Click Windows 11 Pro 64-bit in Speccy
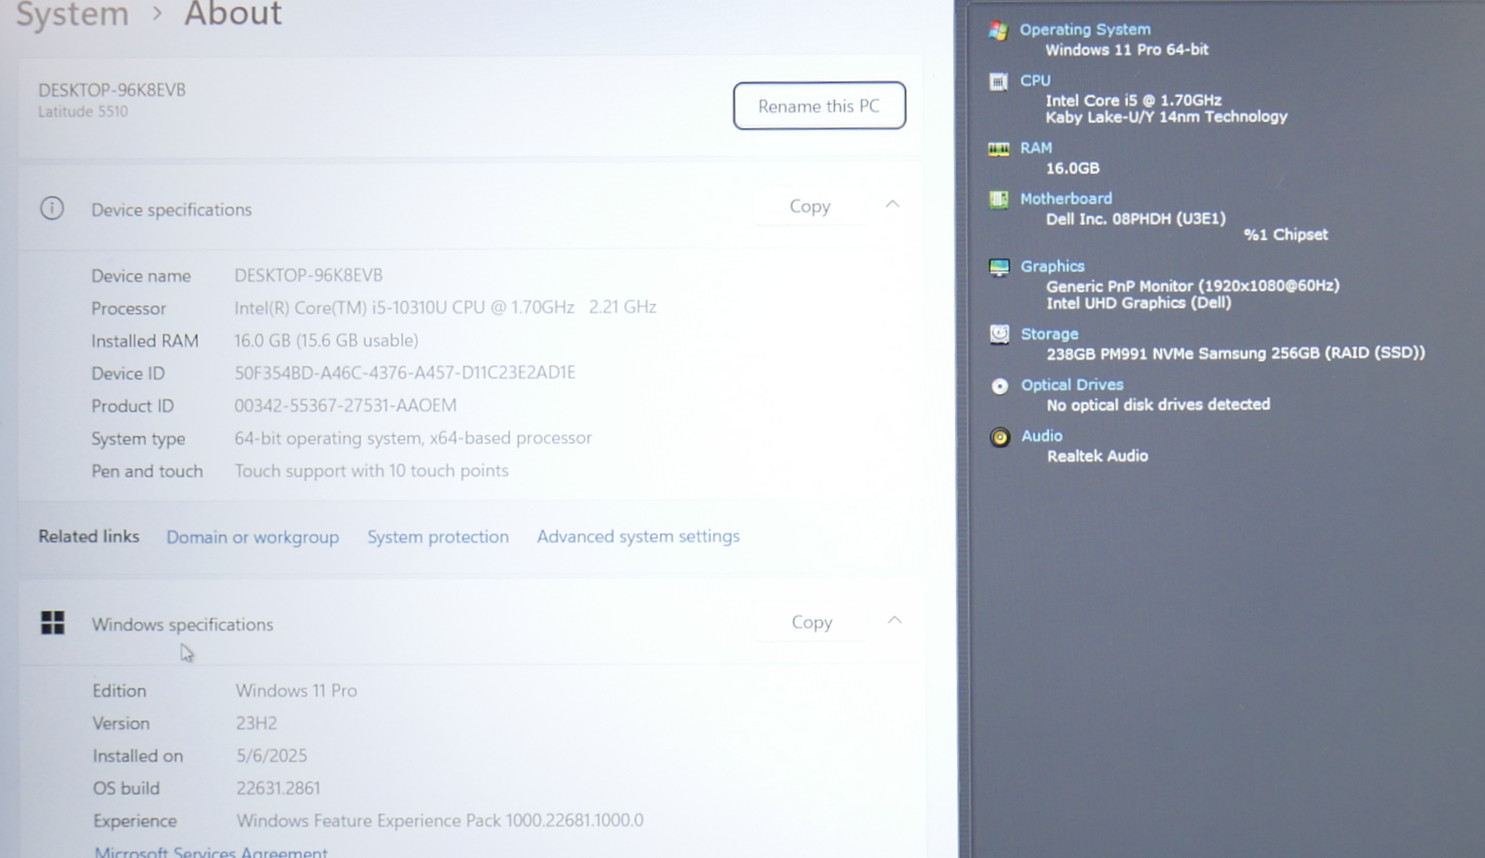1485x858 pixels. 1127,49
